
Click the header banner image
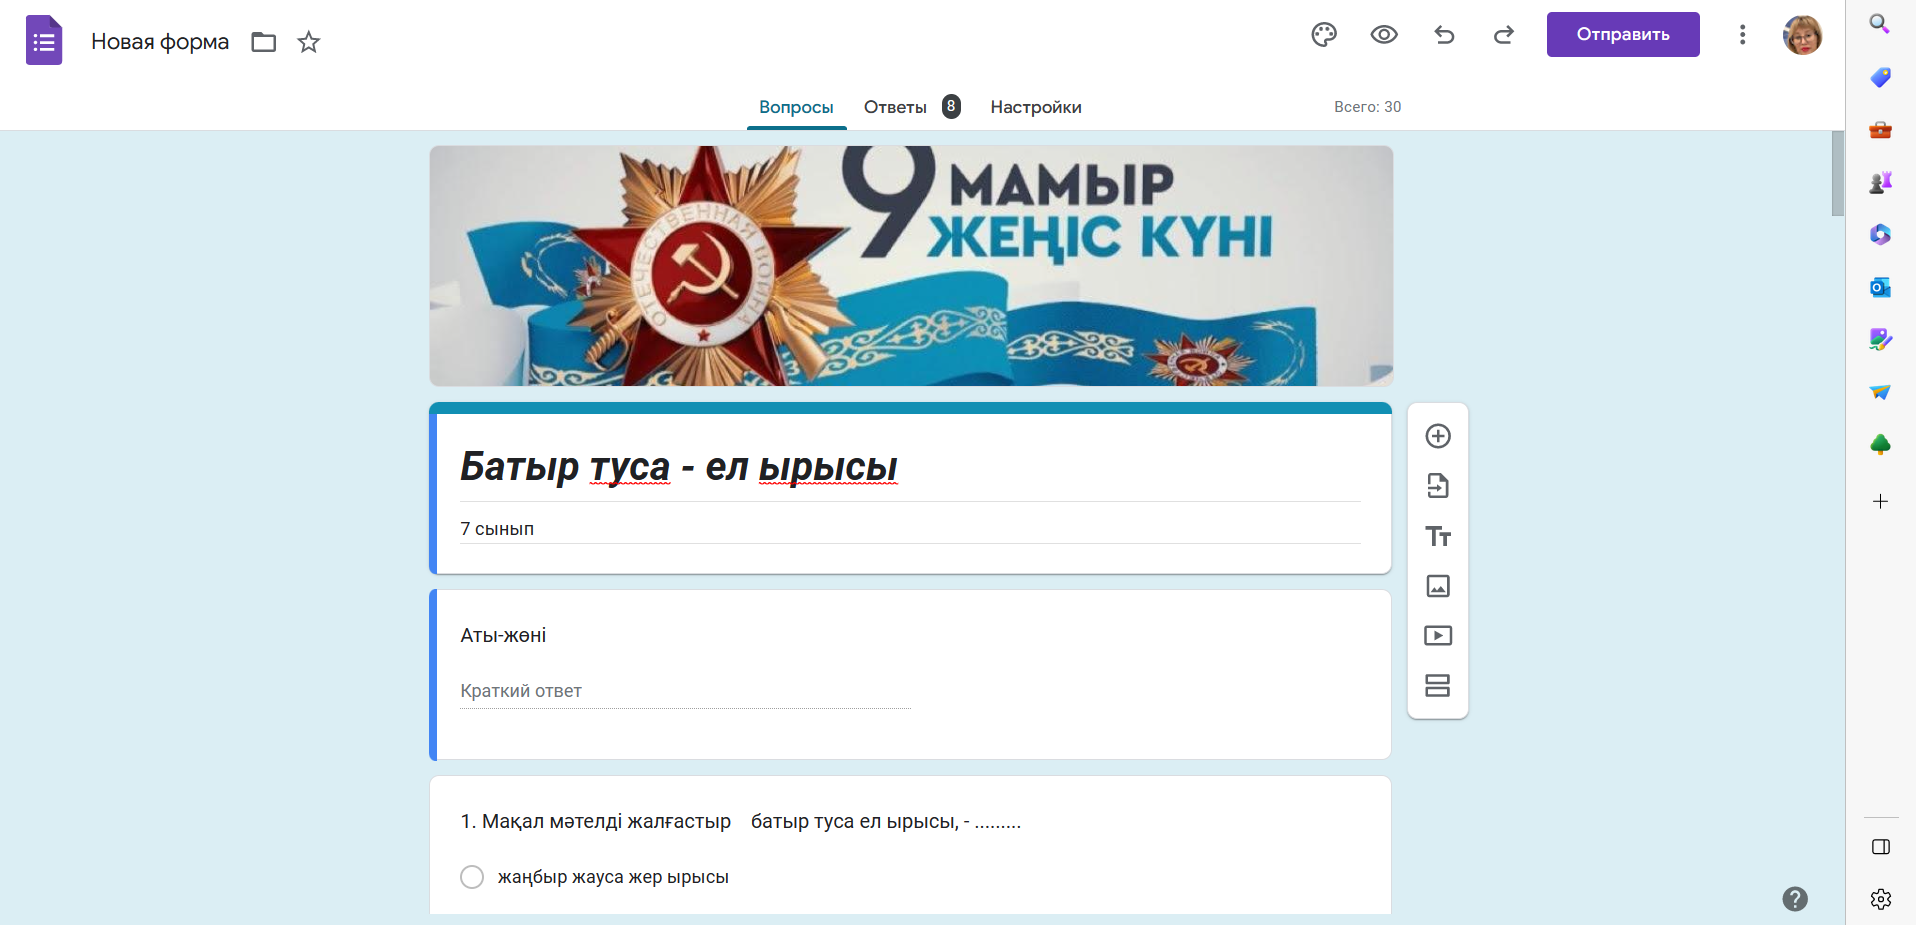911,266
